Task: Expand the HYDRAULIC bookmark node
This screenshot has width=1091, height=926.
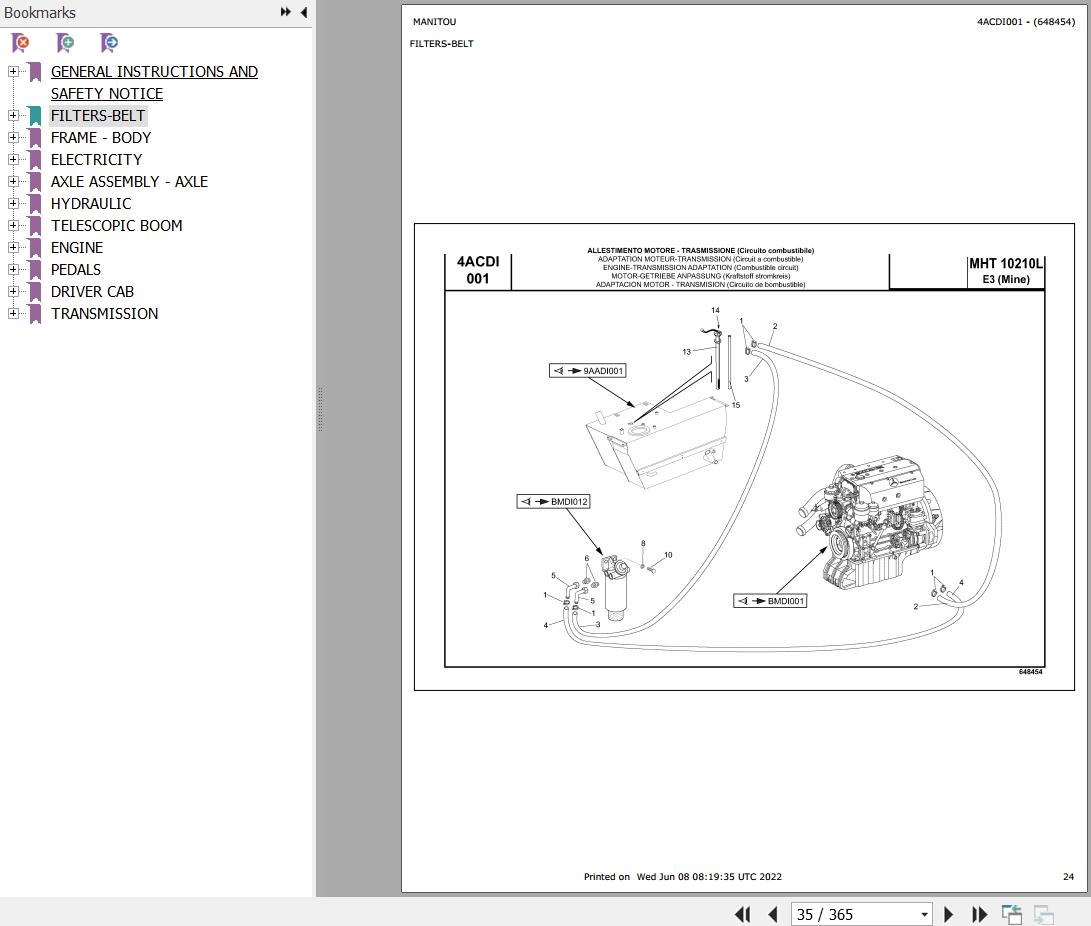Action: [x=13, y=203]
